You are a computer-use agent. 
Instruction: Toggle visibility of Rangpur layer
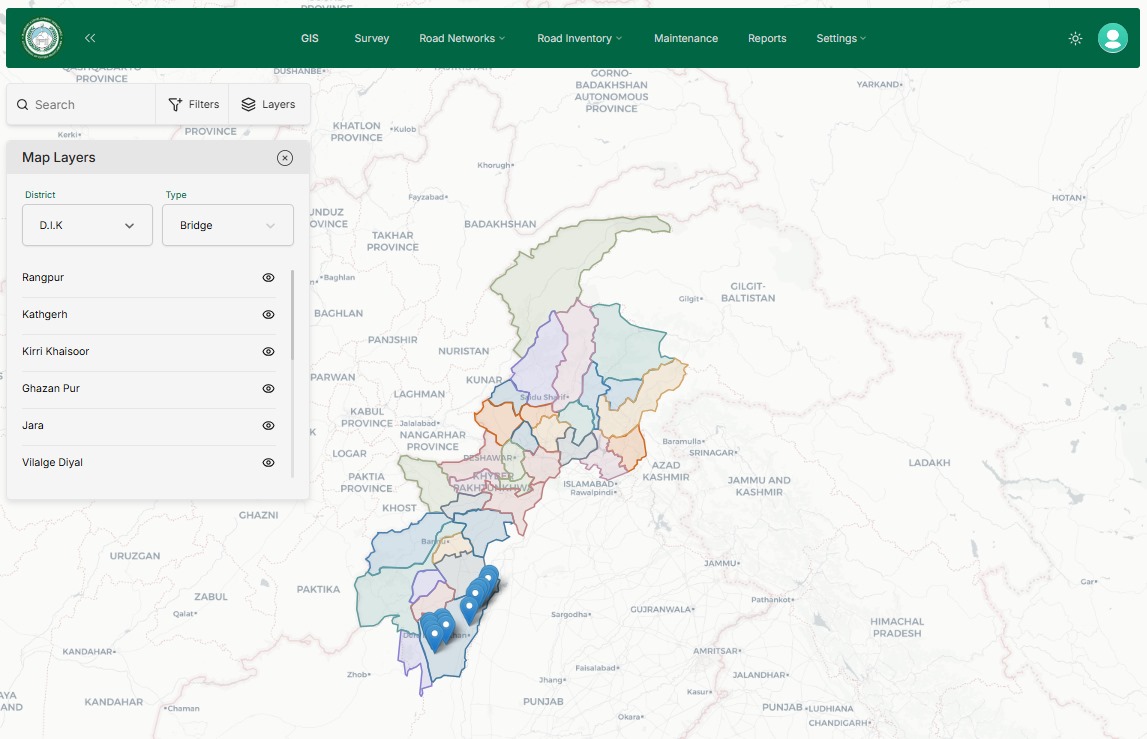[x=268, y=278]
